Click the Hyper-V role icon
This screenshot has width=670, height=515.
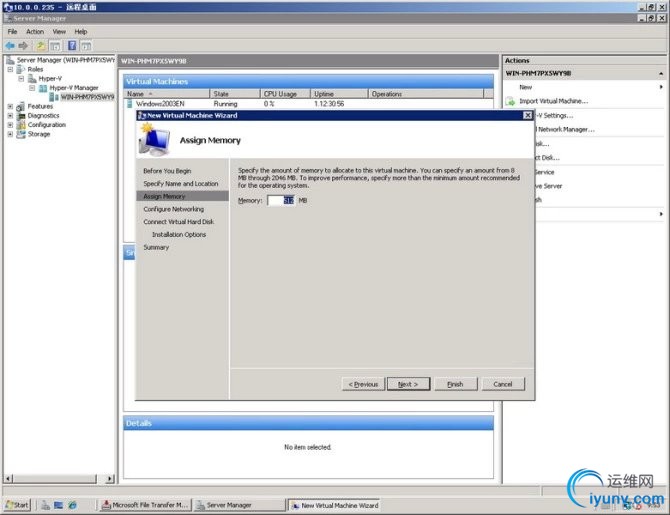pyautogui.click(x=32, y=79)
